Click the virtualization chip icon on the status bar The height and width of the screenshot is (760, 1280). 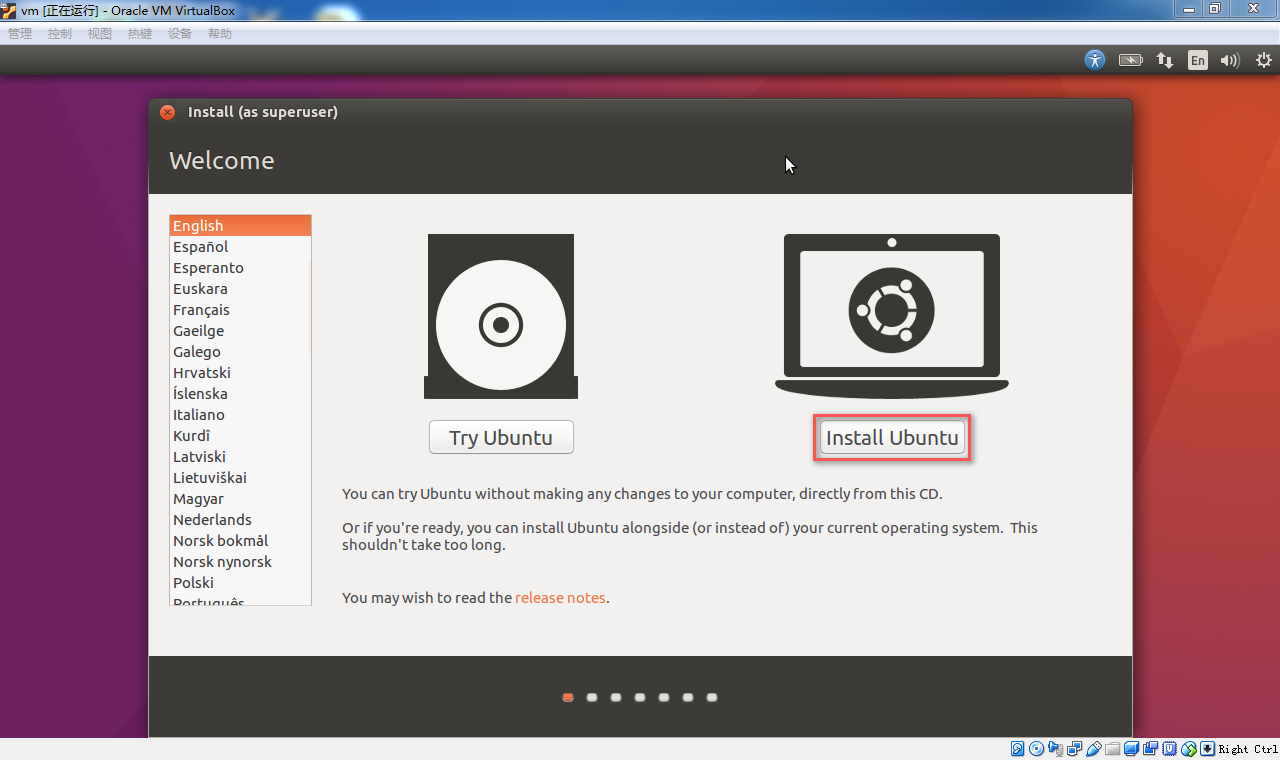point(1169,748)
